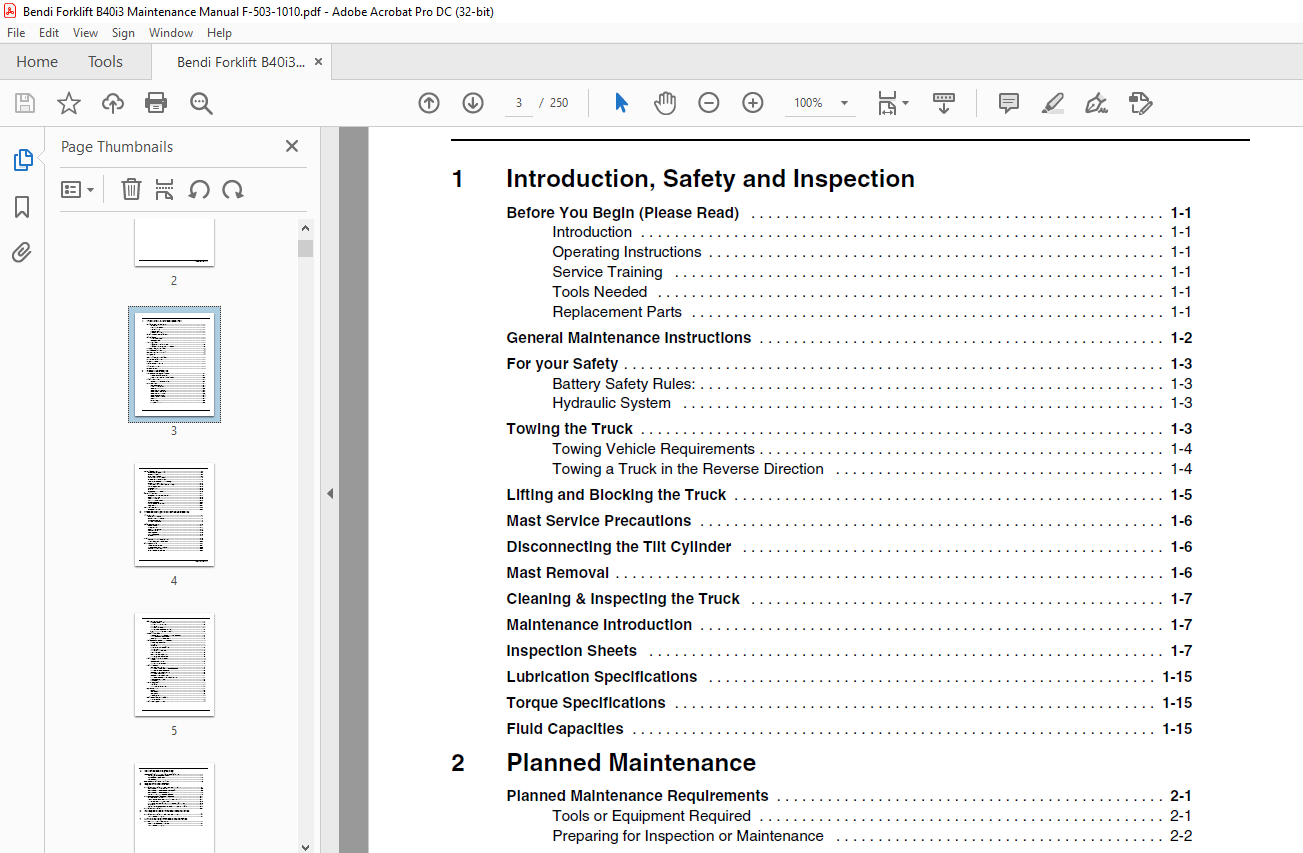Viewport: 1303px width, 853px height.
Task: Click the upload to cloud icon
Action: (x=113, y=103)
